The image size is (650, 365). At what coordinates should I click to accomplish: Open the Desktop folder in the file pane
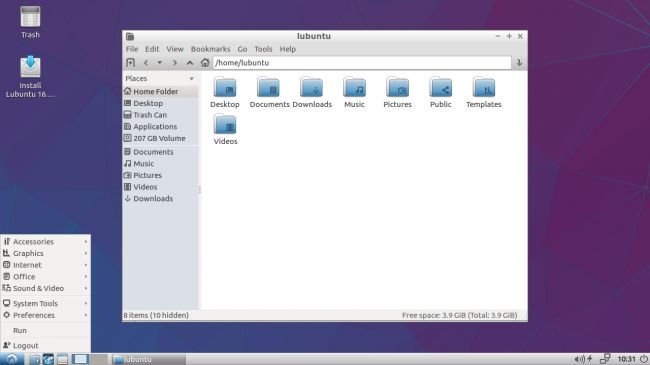[225, 88]
